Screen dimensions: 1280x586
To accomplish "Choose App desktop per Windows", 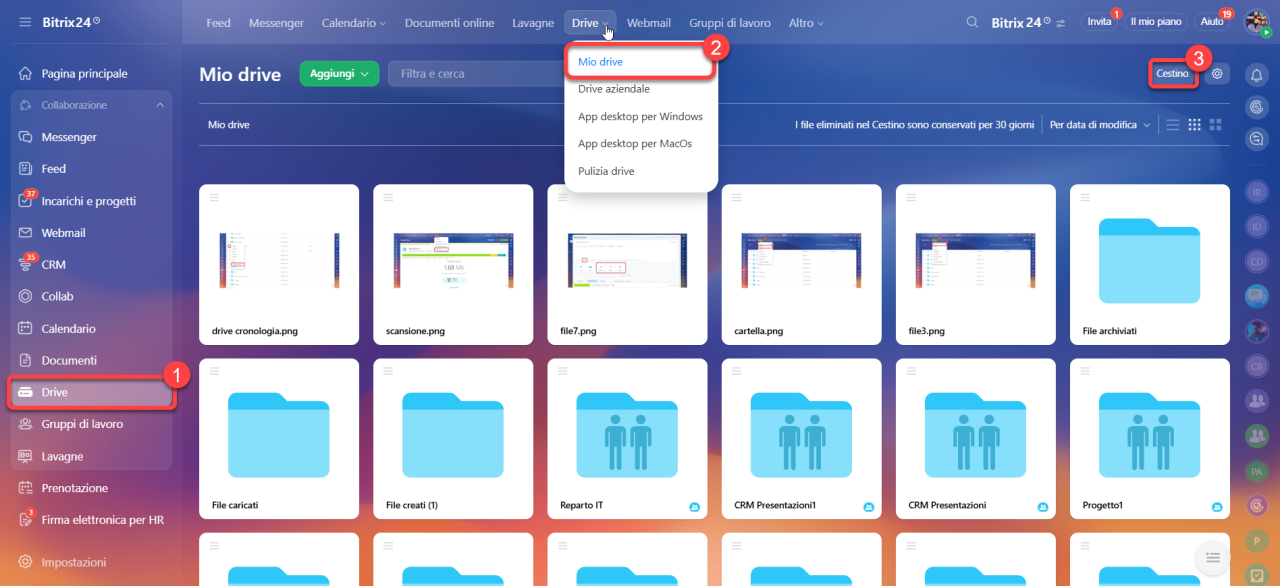I will click(x=640, y=117).
